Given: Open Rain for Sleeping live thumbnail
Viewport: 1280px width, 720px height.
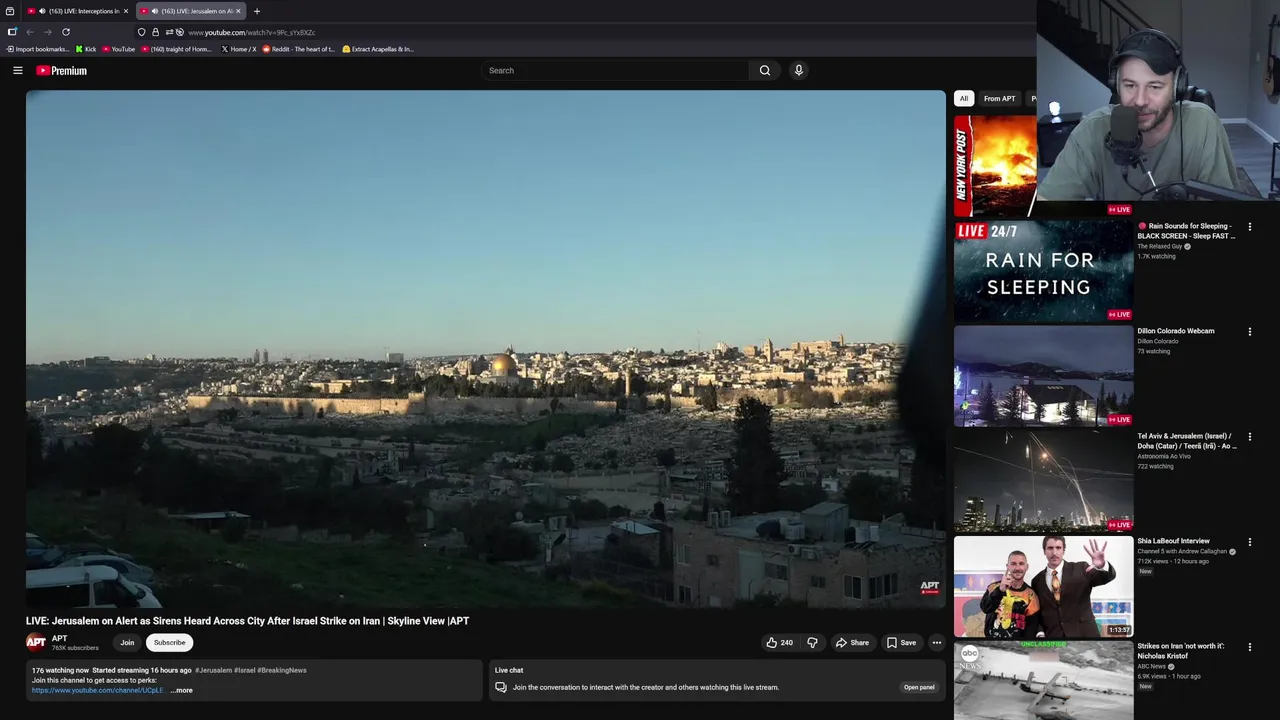Looking at the screenshot, I should coord(1043,271).
